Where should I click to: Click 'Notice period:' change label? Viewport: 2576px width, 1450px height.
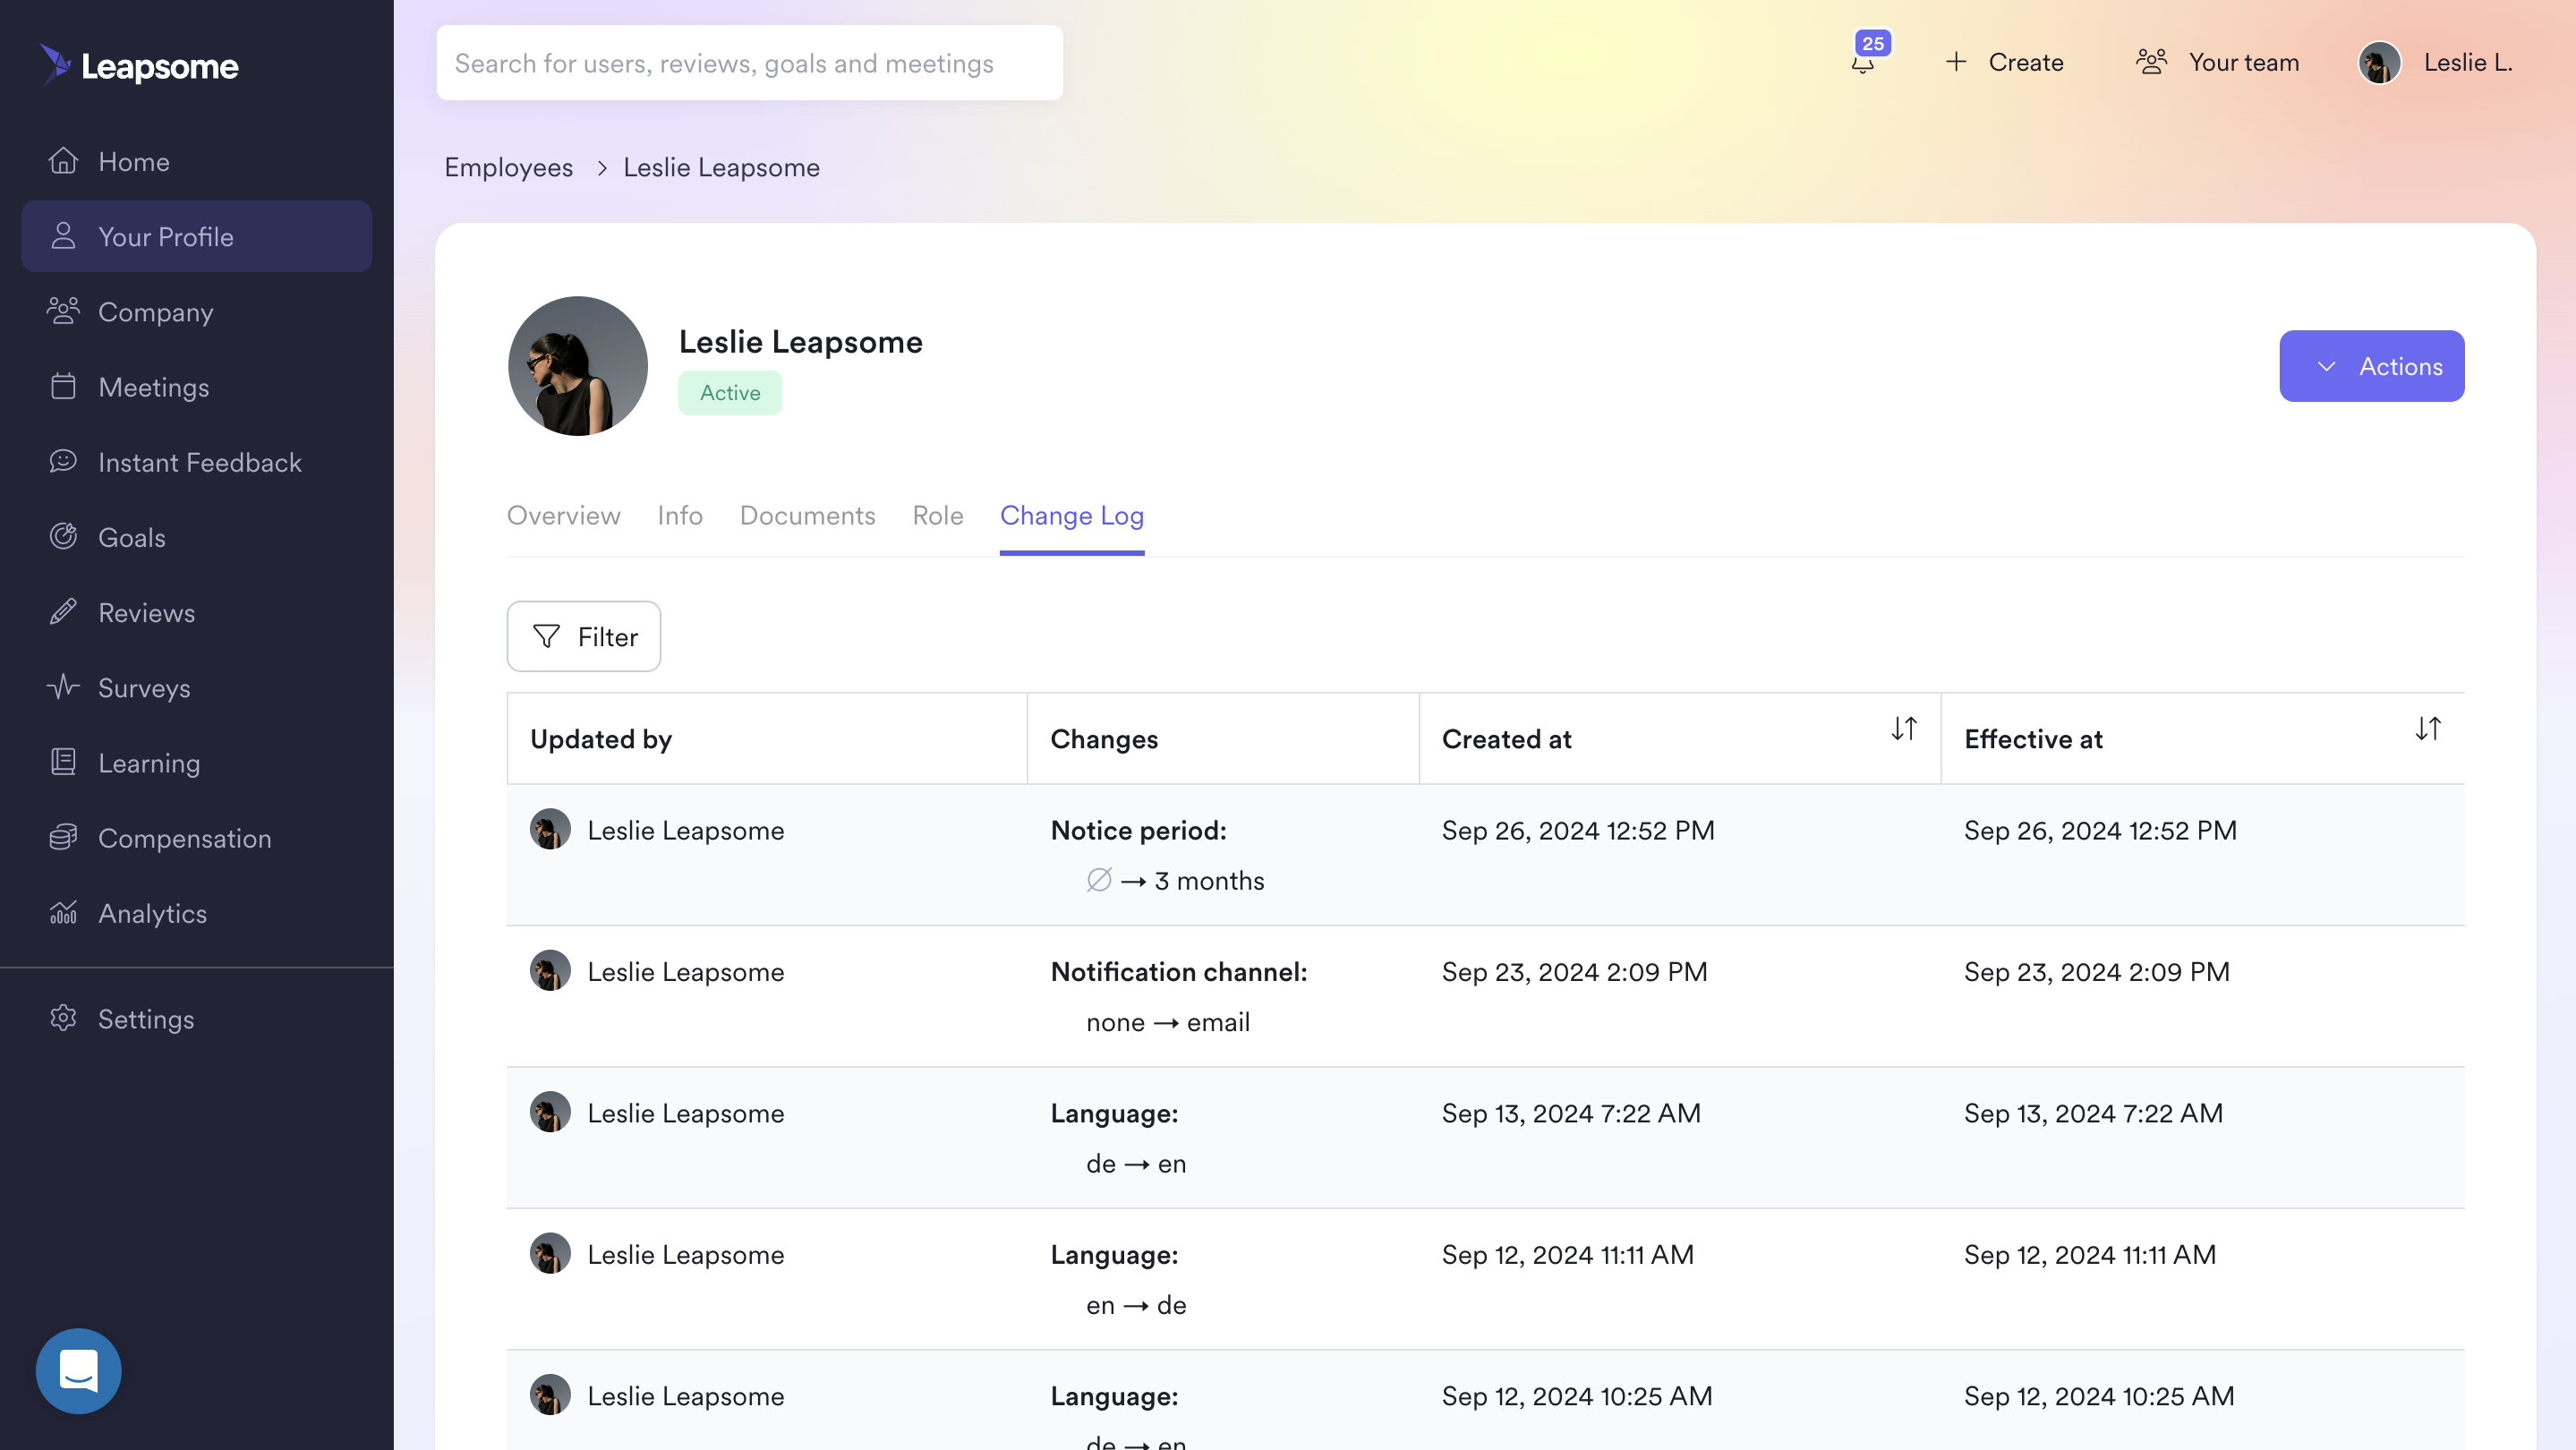pyautogui.click(x=1138, y=830)
